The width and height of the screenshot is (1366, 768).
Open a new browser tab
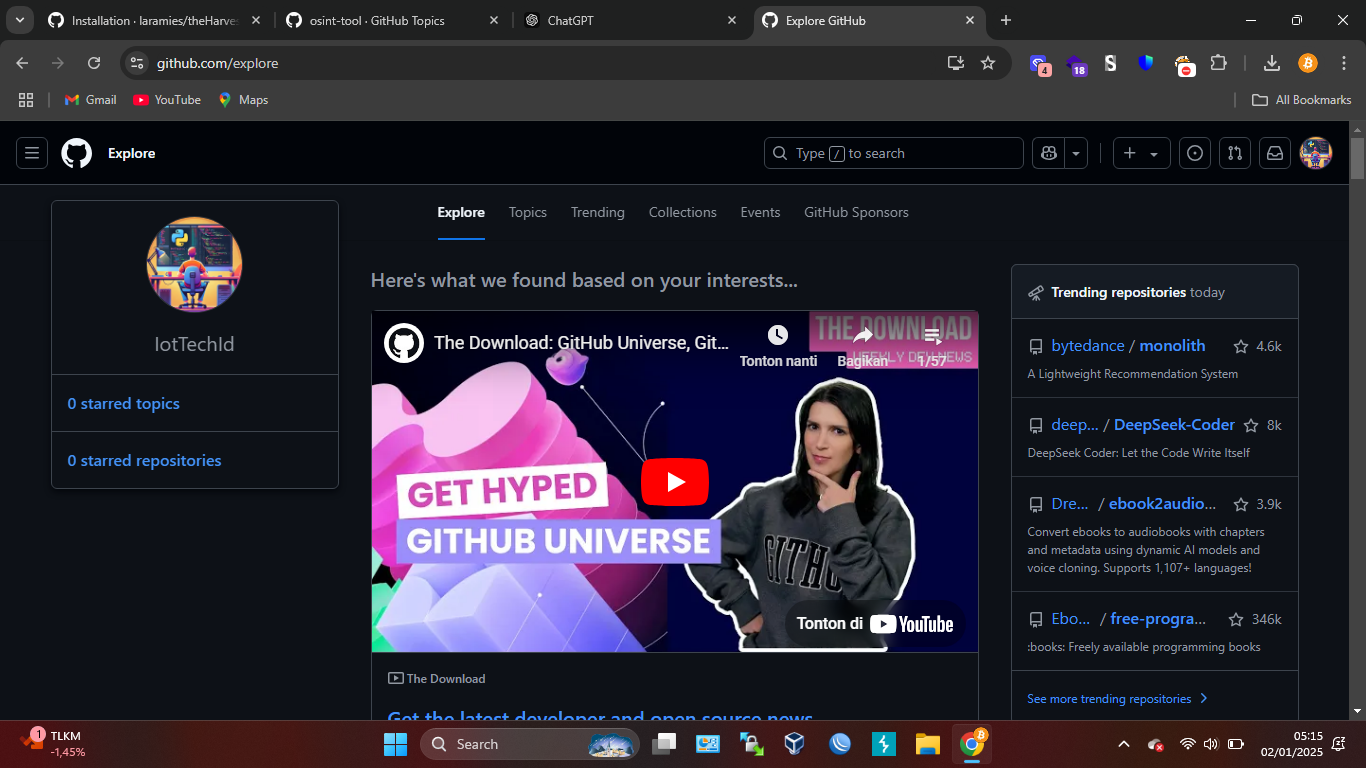pos(1006,20)
